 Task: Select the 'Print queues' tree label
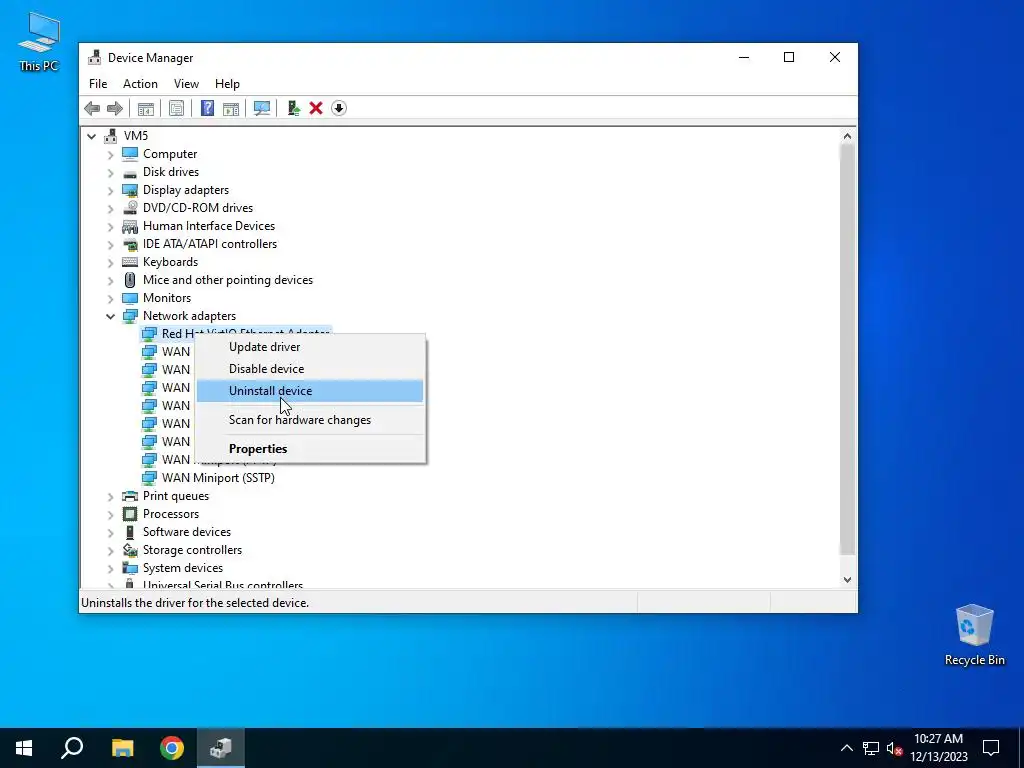pos(176,496)
